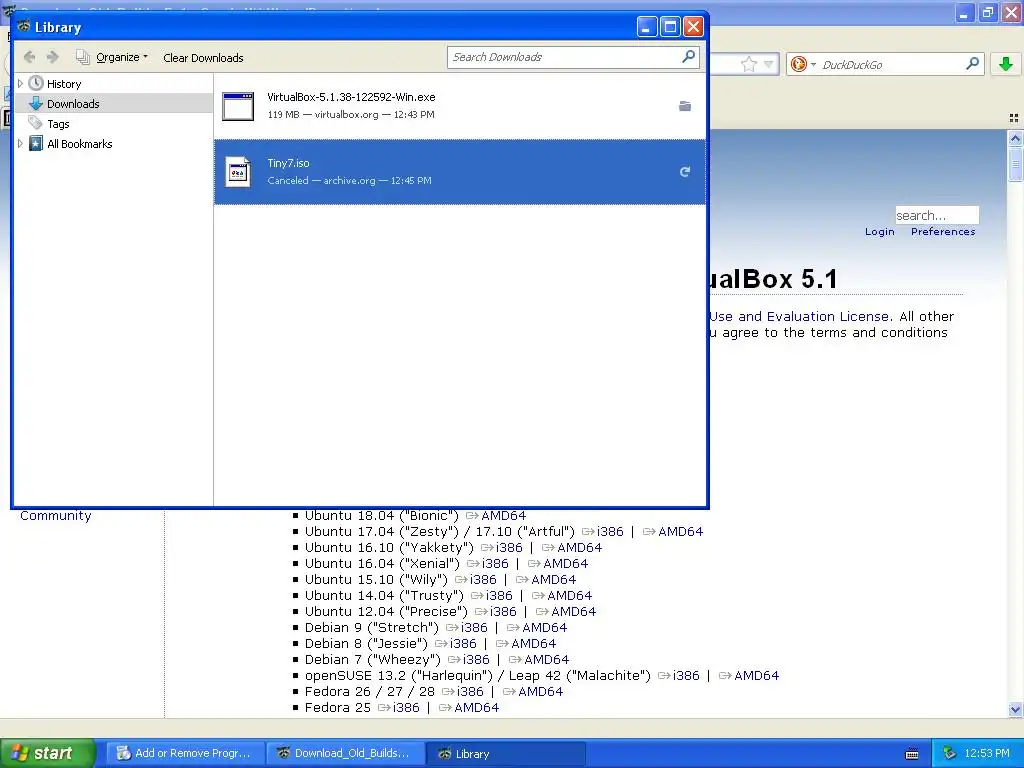The height and width of the screenshot is (768, 1024).
Task: Click the Library window title bar icon
Action: pyautogui.click(x=24, y=27)
